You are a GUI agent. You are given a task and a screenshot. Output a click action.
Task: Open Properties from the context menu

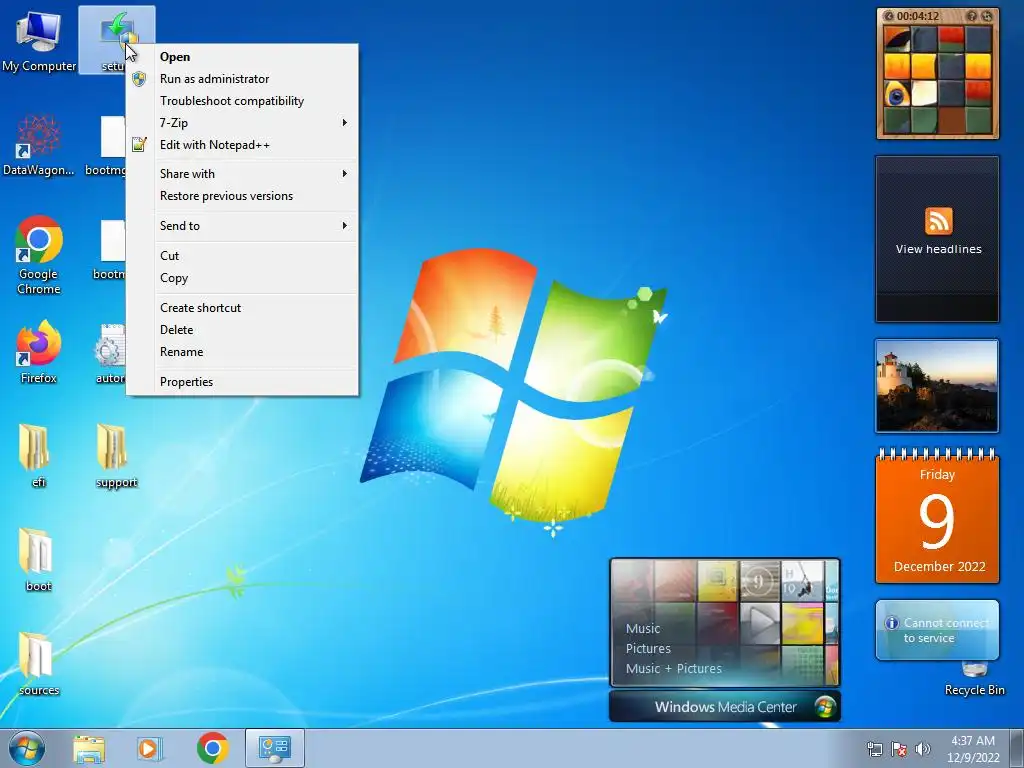[242, 382]
